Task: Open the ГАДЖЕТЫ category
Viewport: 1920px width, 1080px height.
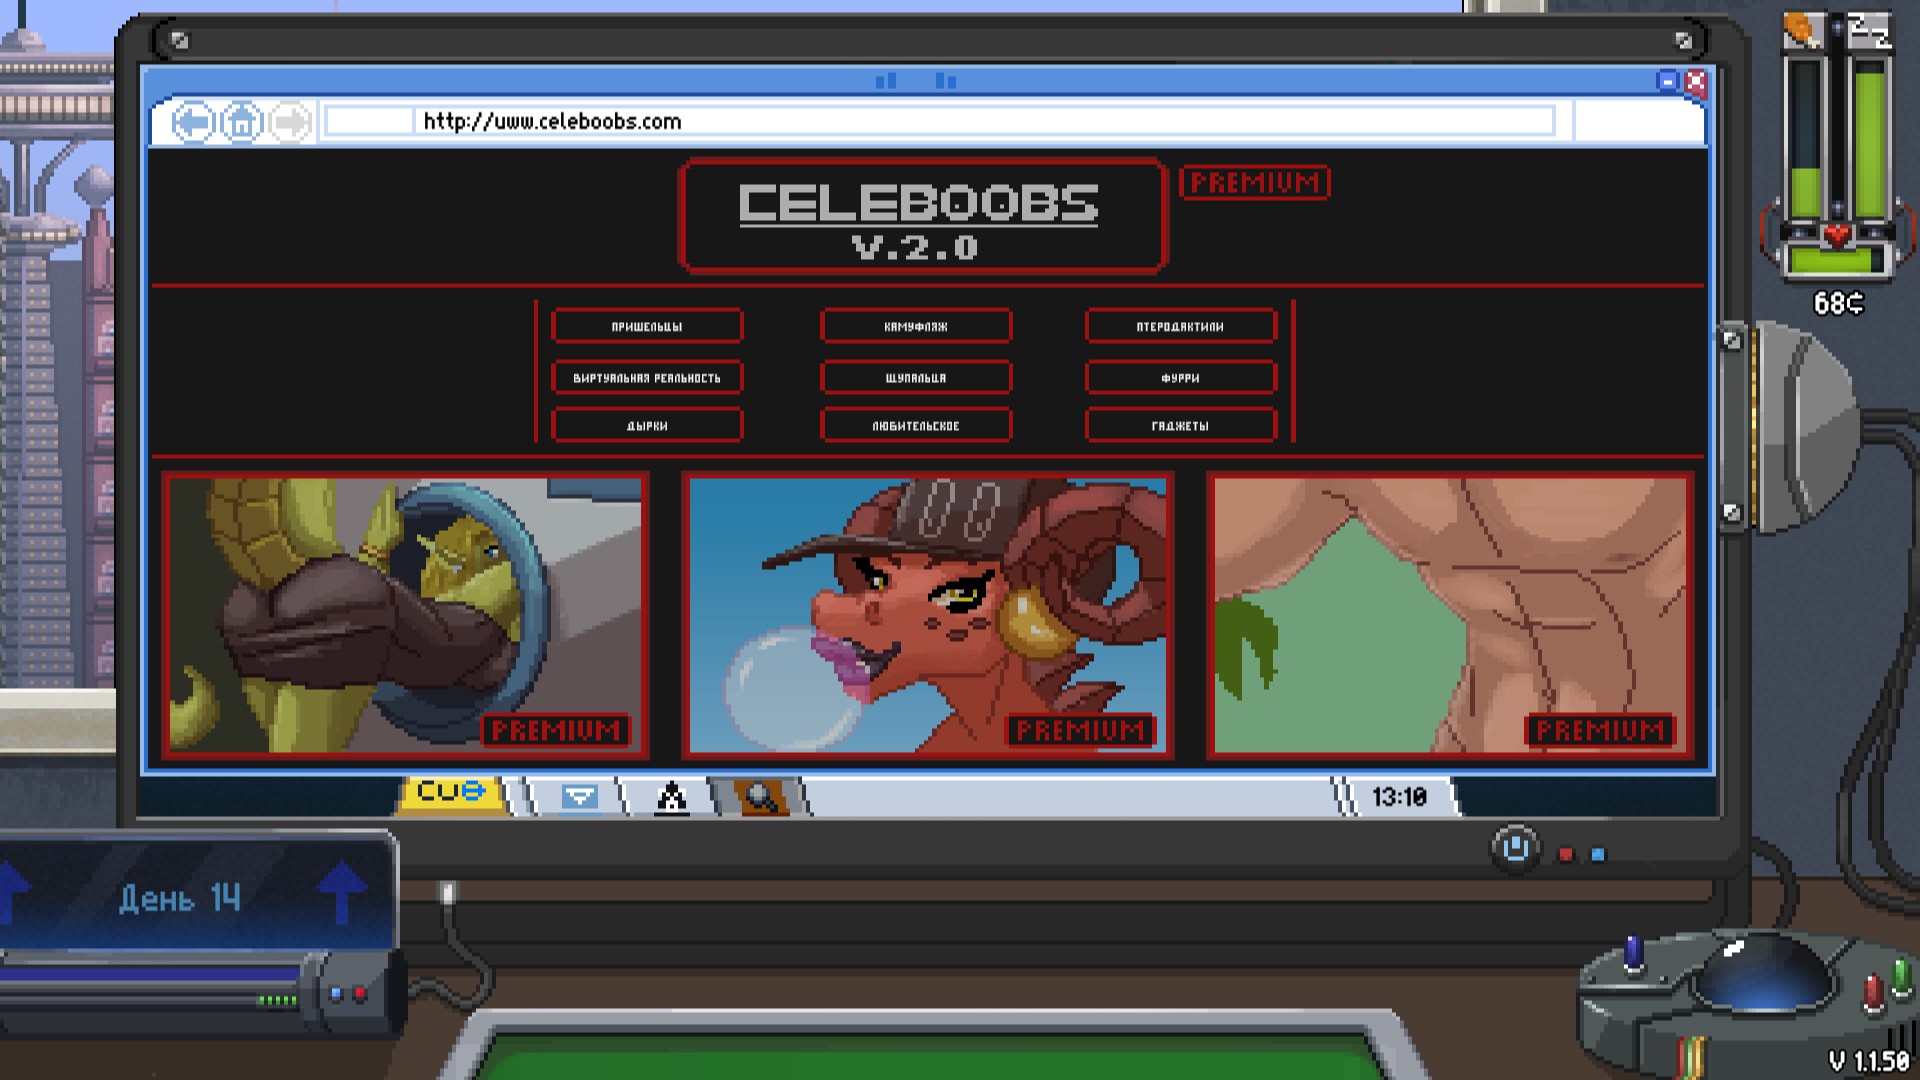Action: (1180, 426)
